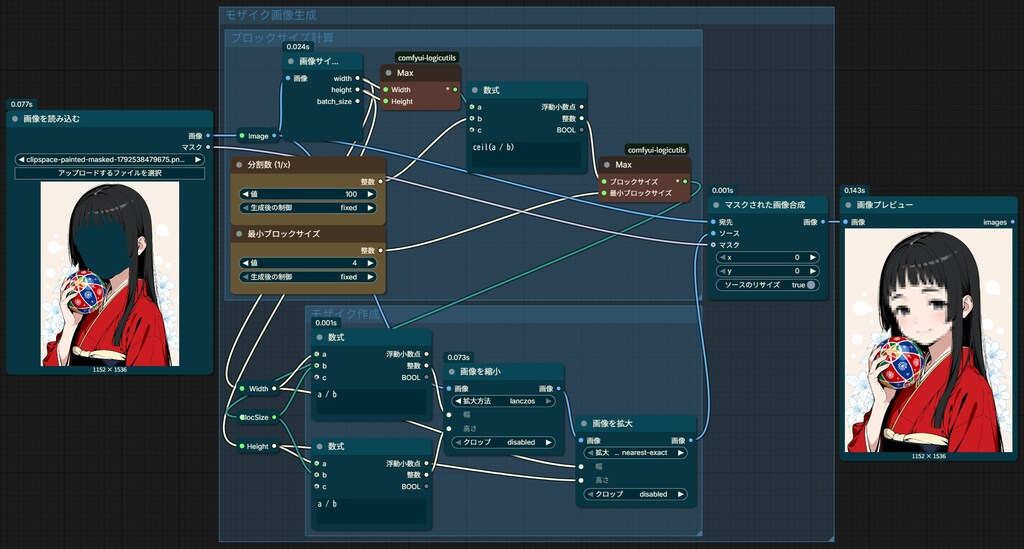Click the 画像 output socket on 画像を読み込む
The image size is (1024, 549).
208,136
